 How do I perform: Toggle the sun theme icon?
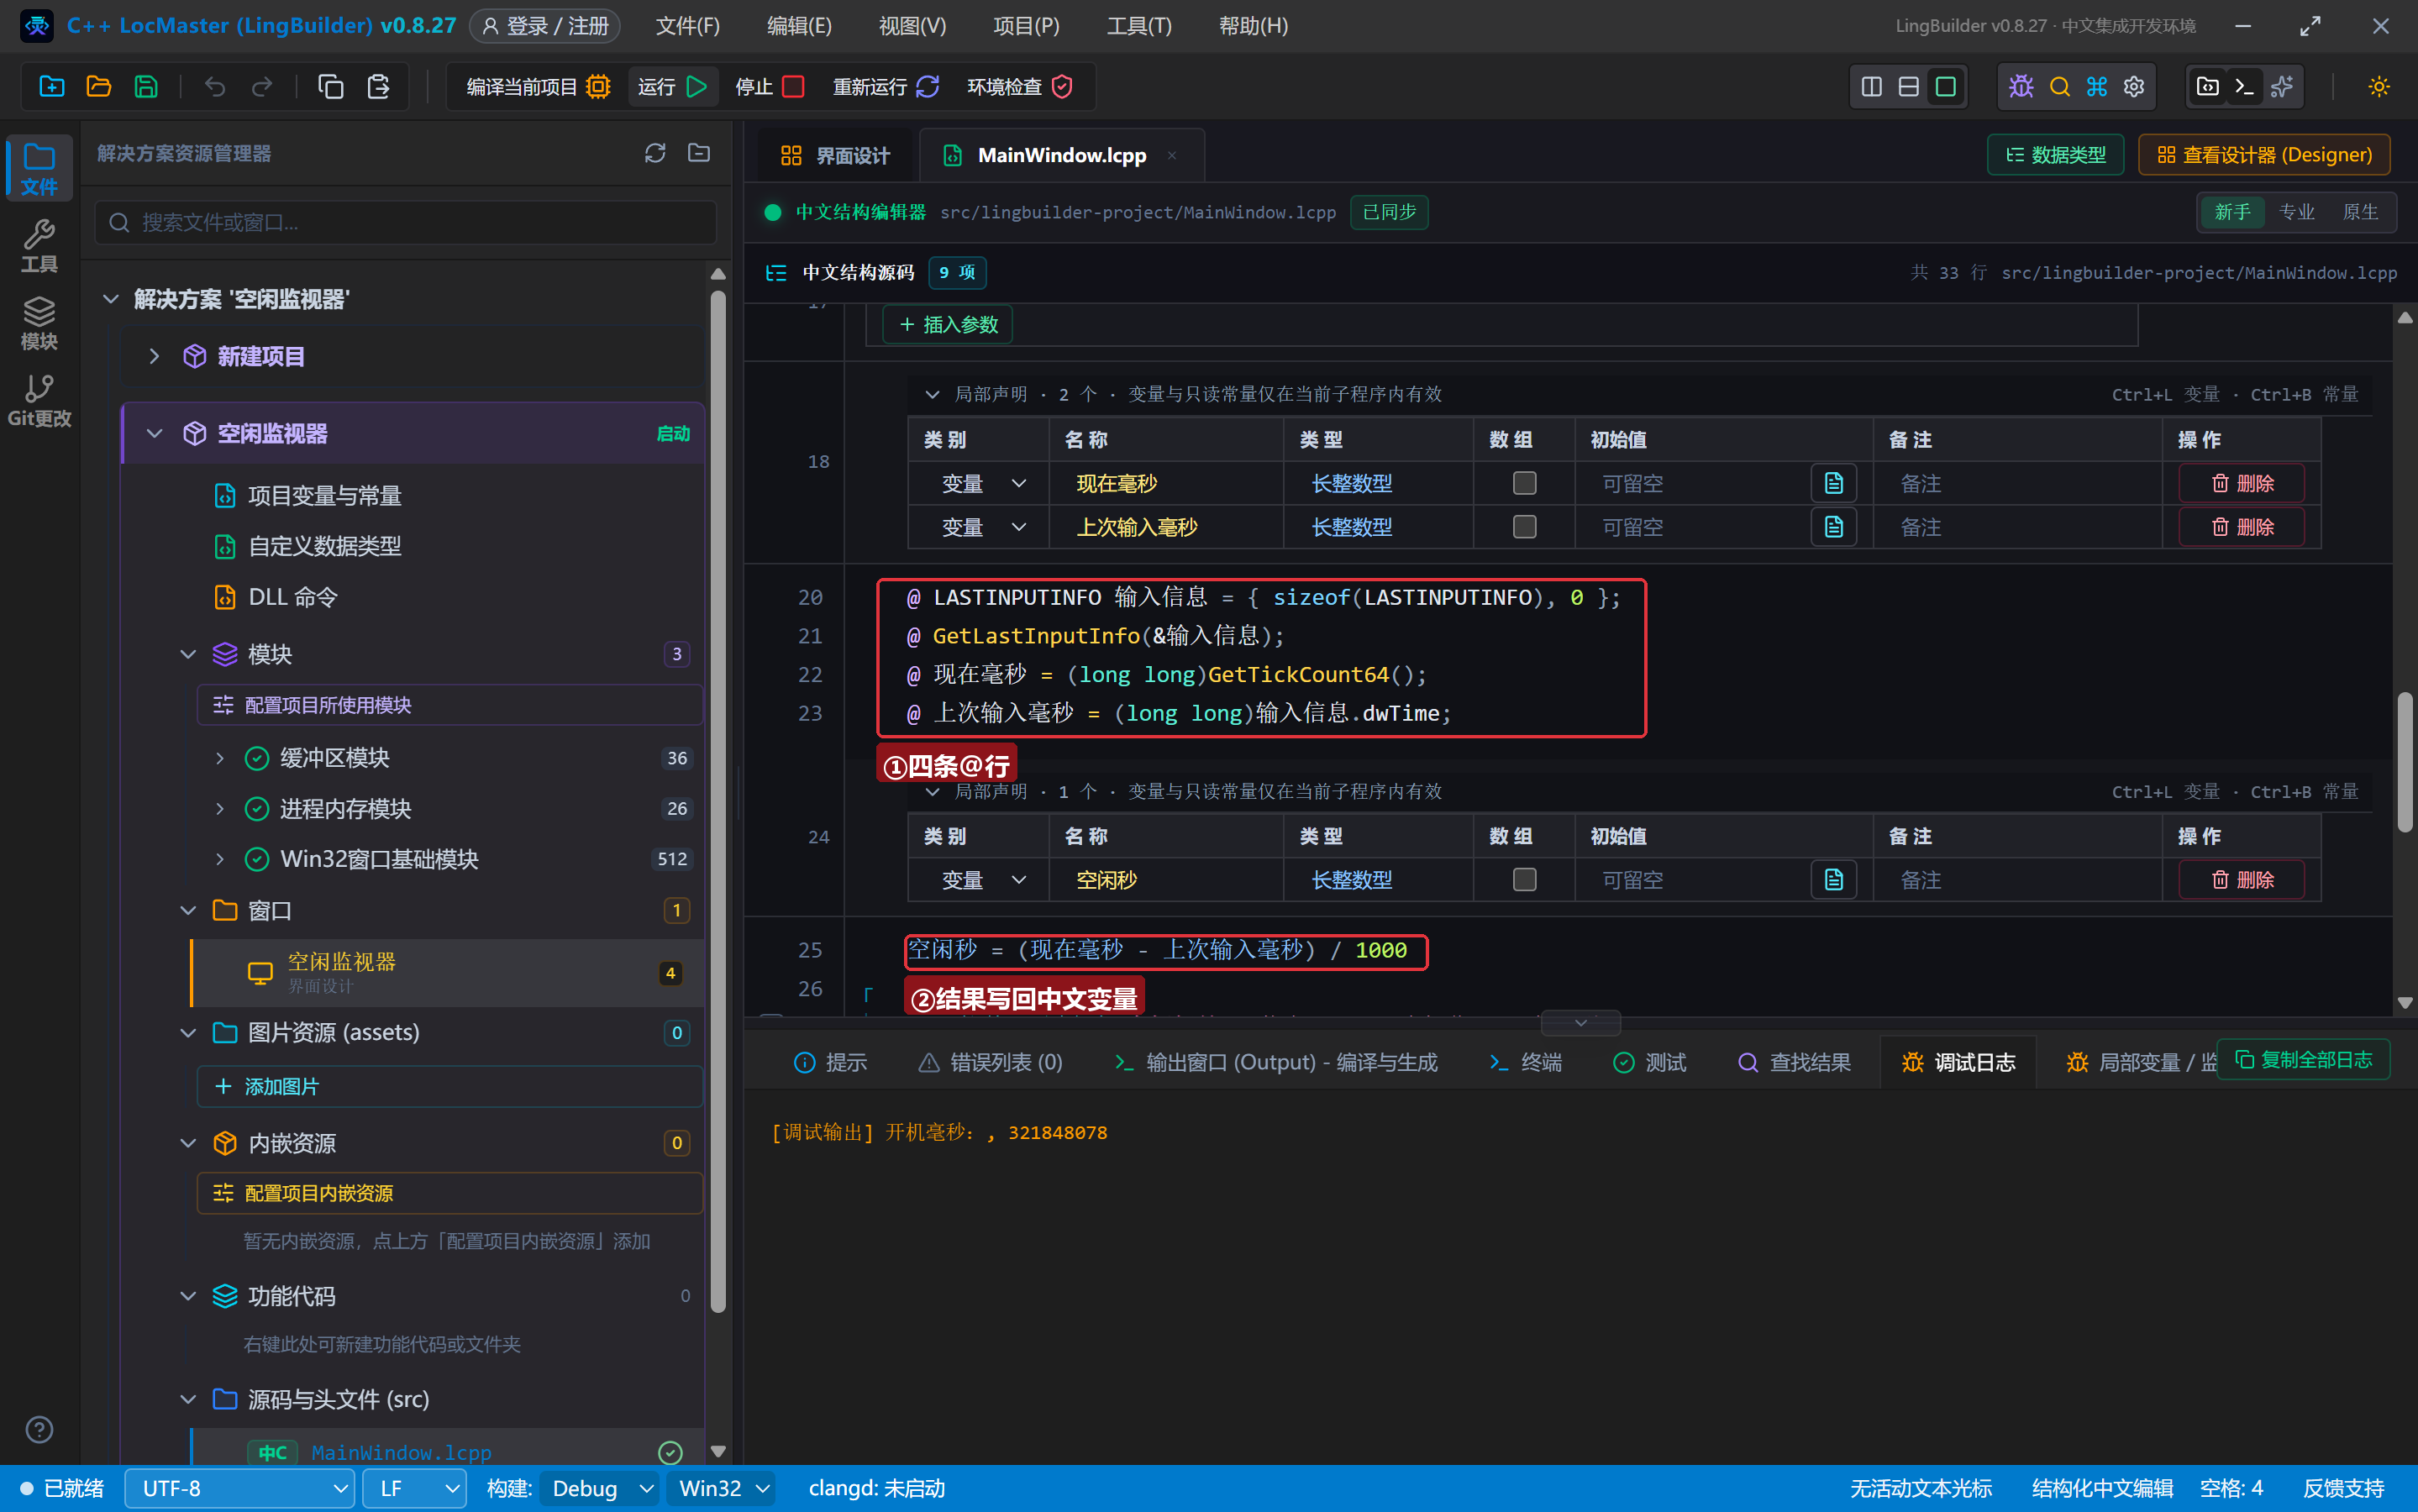2379,87
